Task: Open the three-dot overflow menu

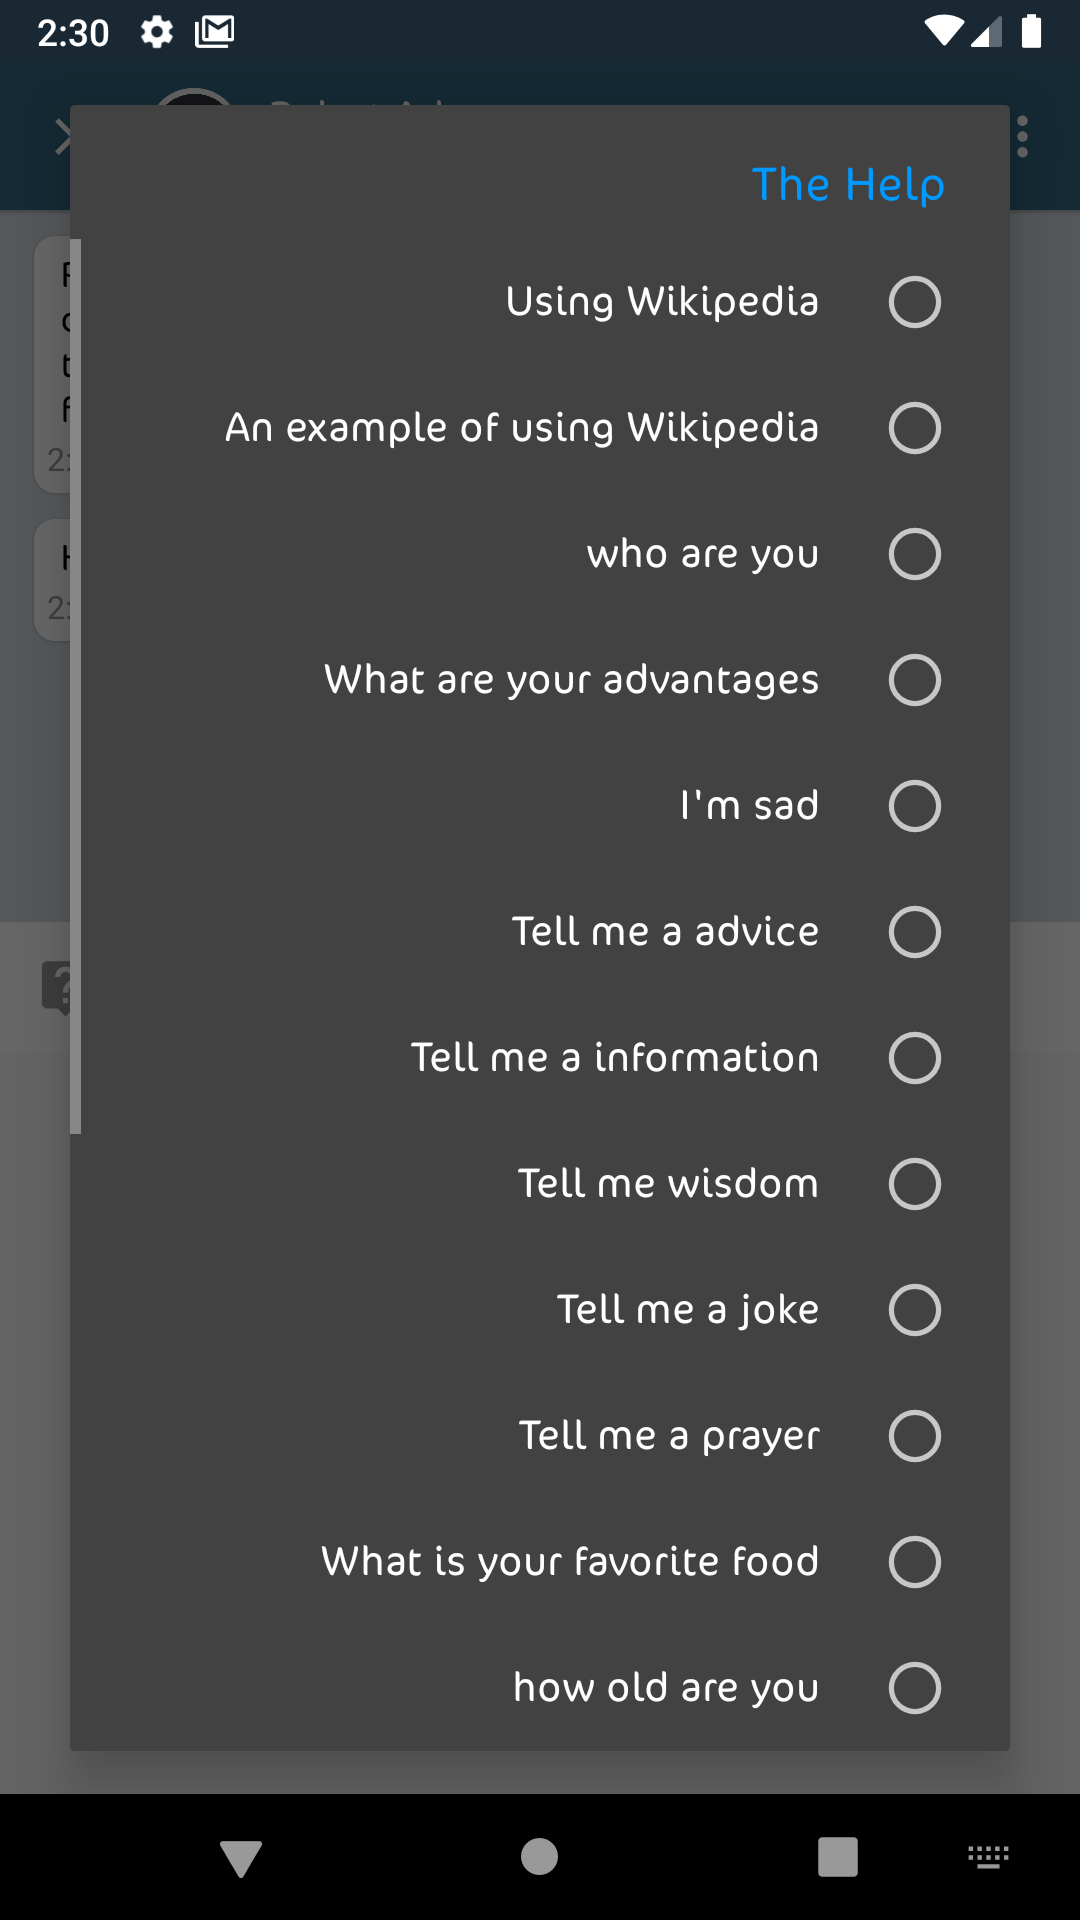Action: 1022,137
